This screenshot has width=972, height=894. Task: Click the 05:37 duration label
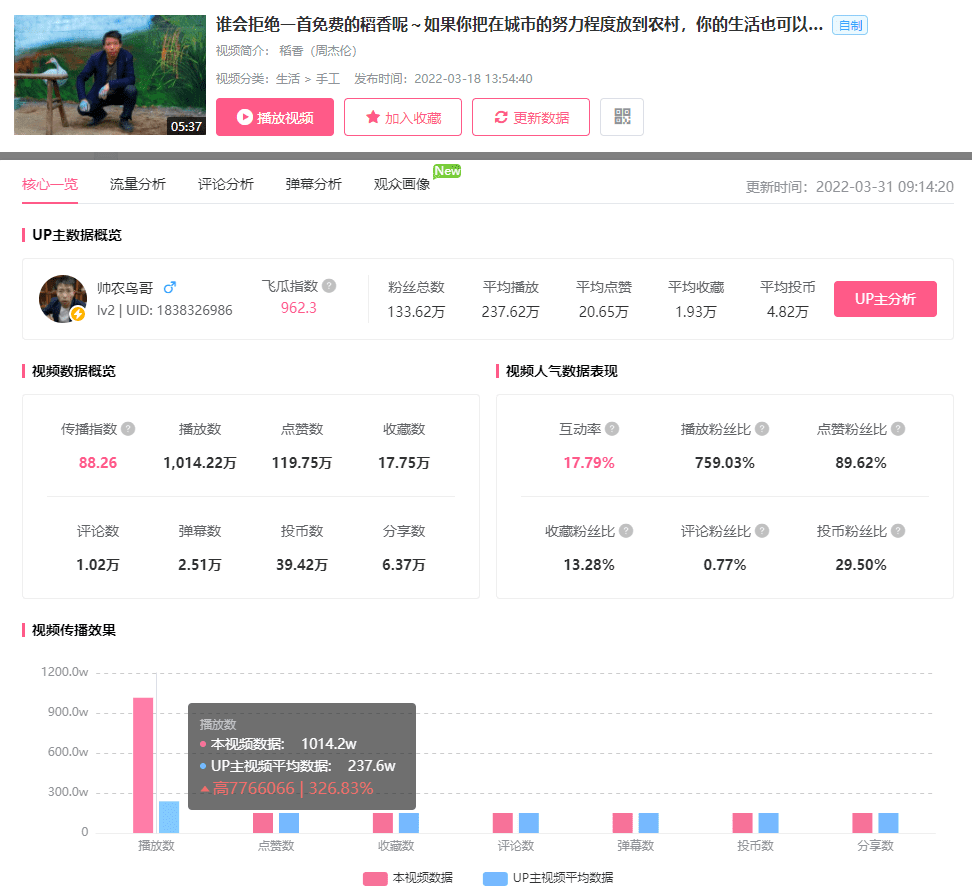(x=186, y=126)
